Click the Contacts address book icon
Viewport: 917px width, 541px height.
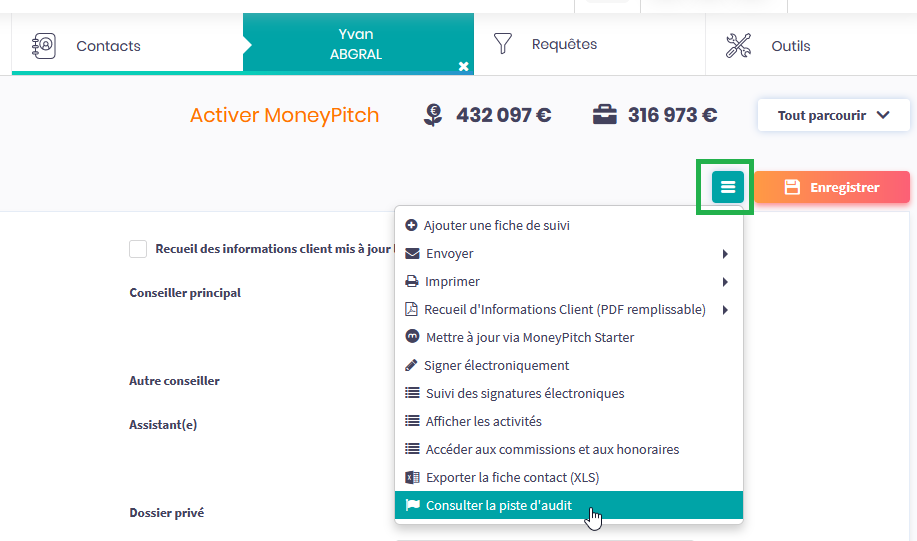(x=45, y=45)
